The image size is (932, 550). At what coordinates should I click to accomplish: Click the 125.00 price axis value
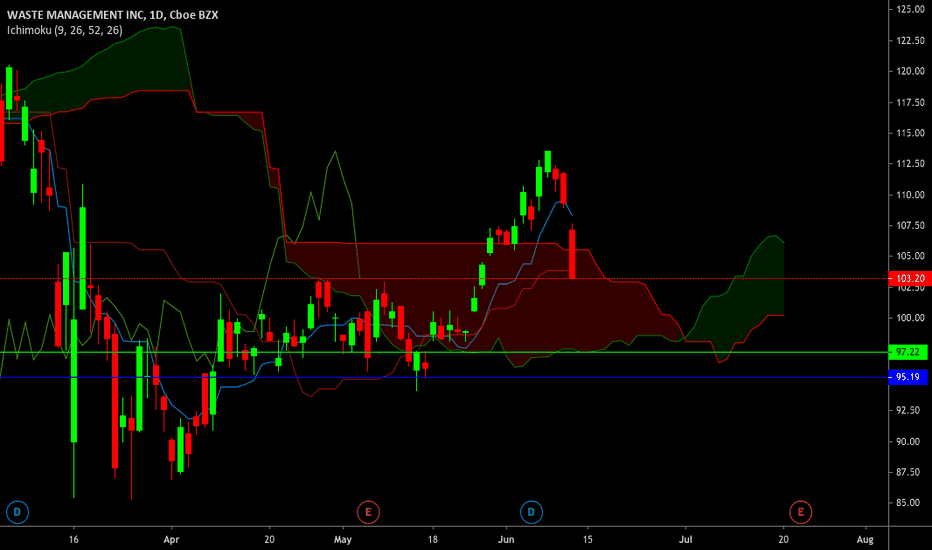(910, 10)
